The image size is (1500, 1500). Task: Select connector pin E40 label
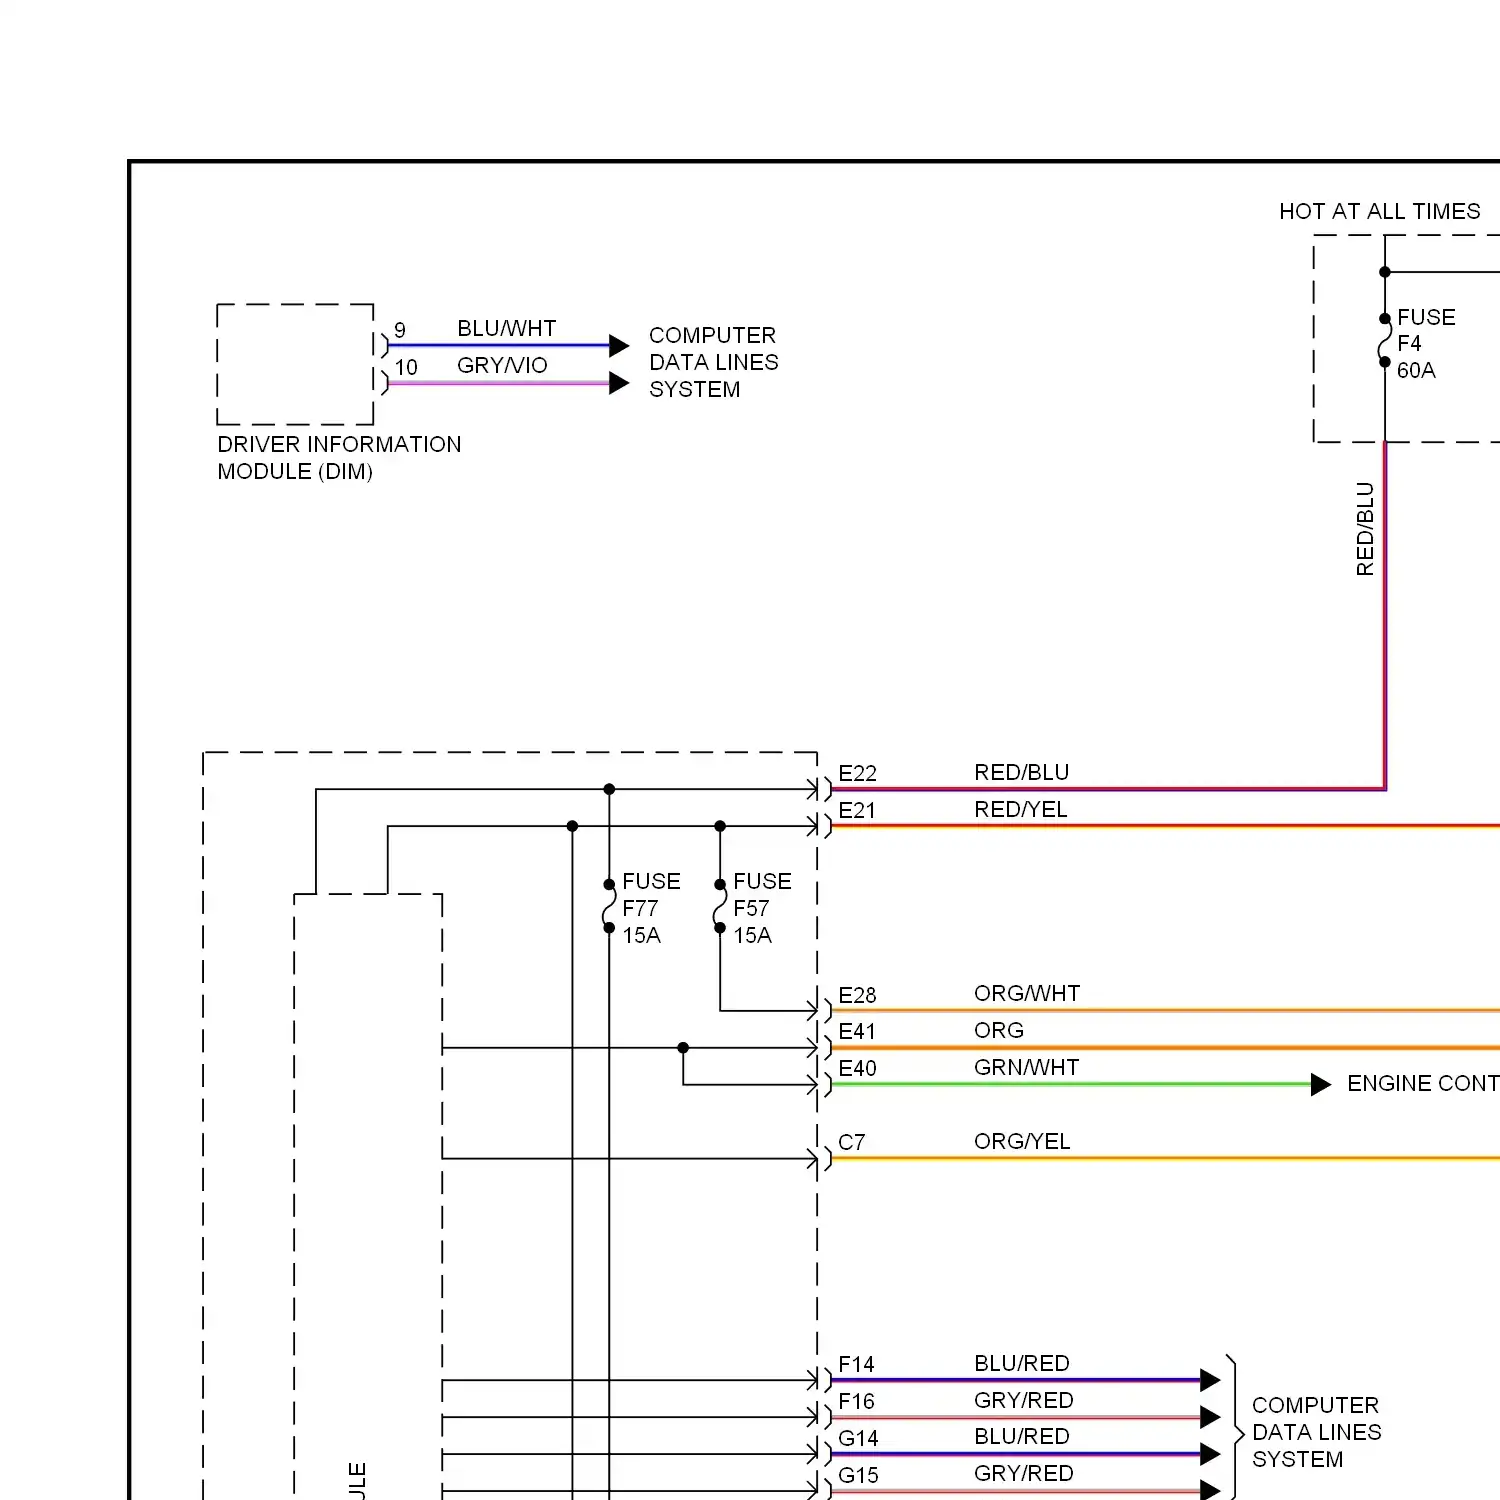[857, 1069]
